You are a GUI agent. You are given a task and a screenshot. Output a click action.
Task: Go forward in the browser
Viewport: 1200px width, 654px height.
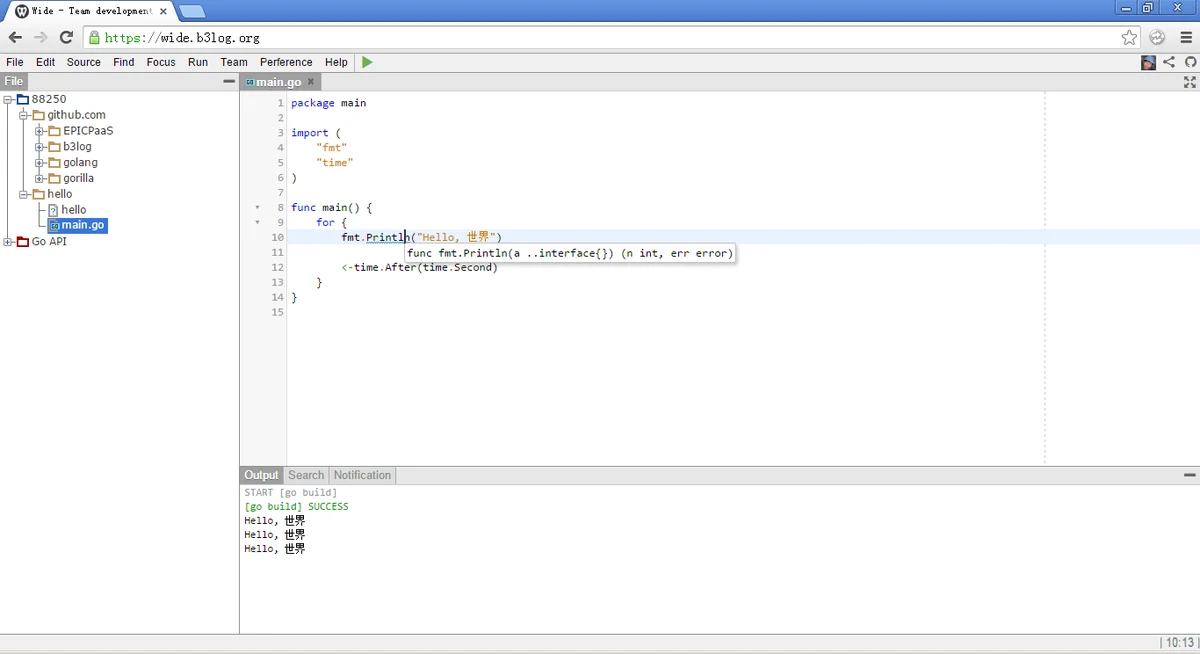pyautogui.click(x=41, y=37)
